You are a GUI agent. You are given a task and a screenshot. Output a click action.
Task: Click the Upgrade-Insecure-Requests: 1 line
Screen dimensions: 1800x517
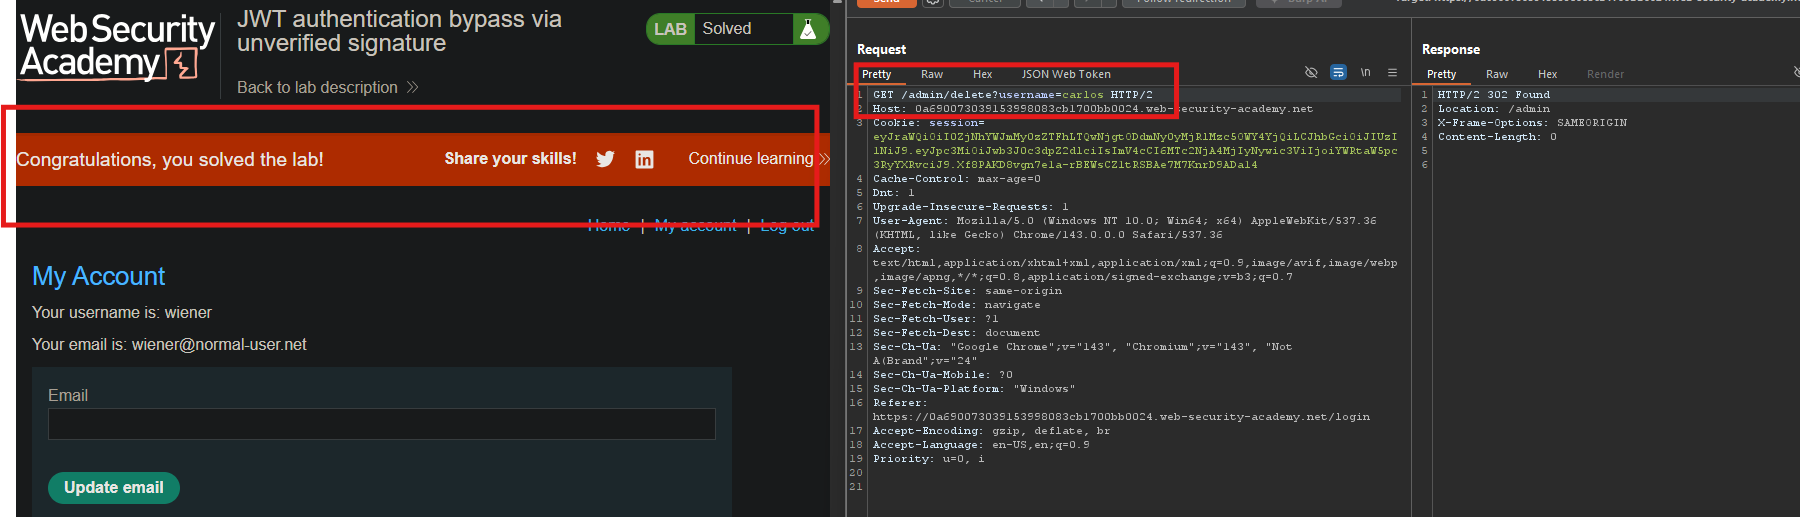(970, 207)
